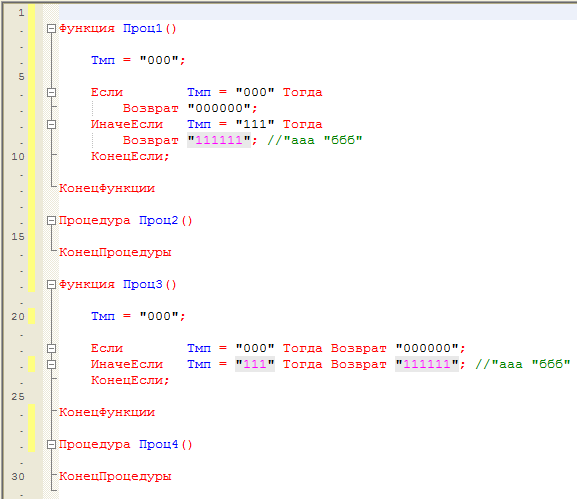Click the Процедура keyword before Проц4
Screen dimensions: 577x499
point(95,445)
